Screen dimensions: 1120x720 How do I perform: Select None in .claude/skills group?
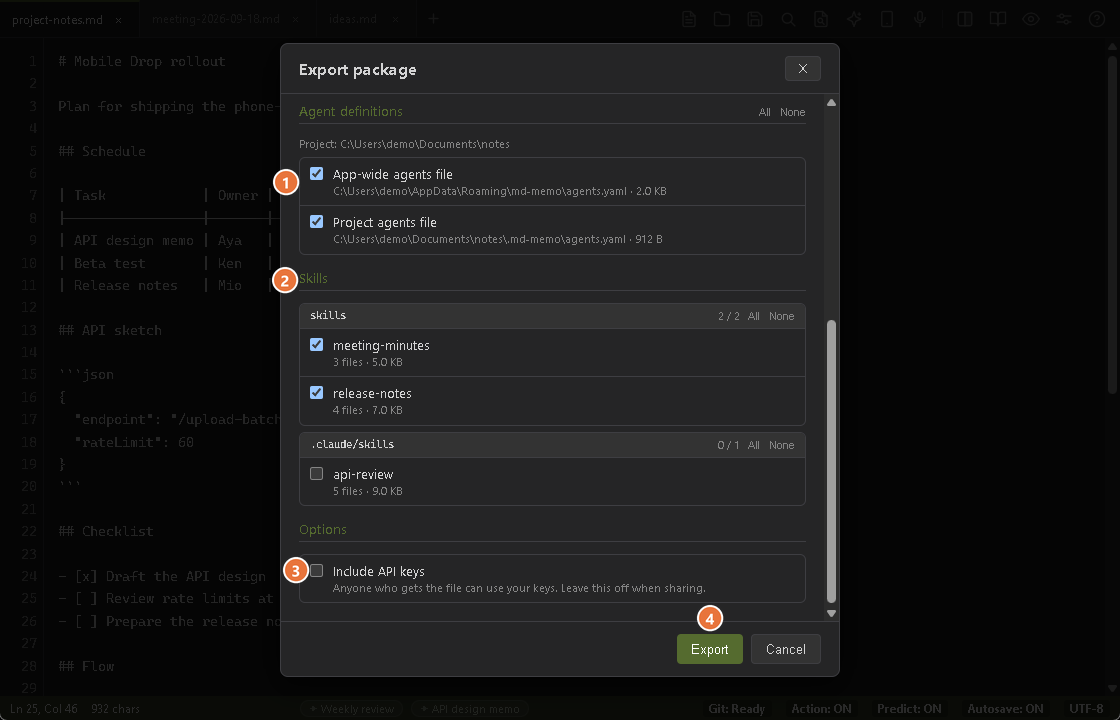[781, 445]
